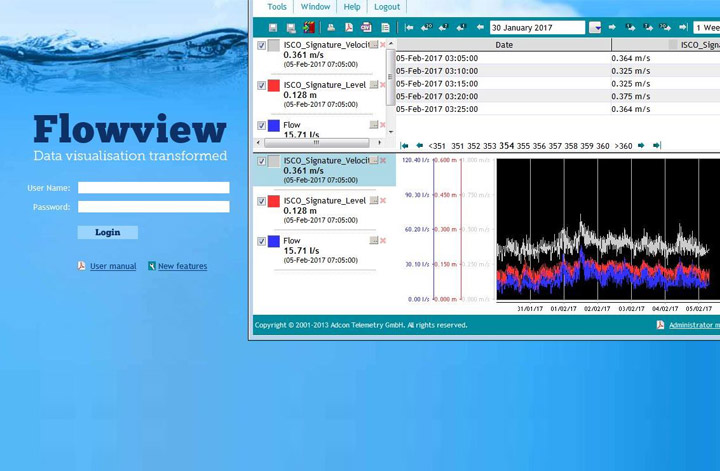Open the User manual link
Screen dimensions: 720x471
point(113,266)
